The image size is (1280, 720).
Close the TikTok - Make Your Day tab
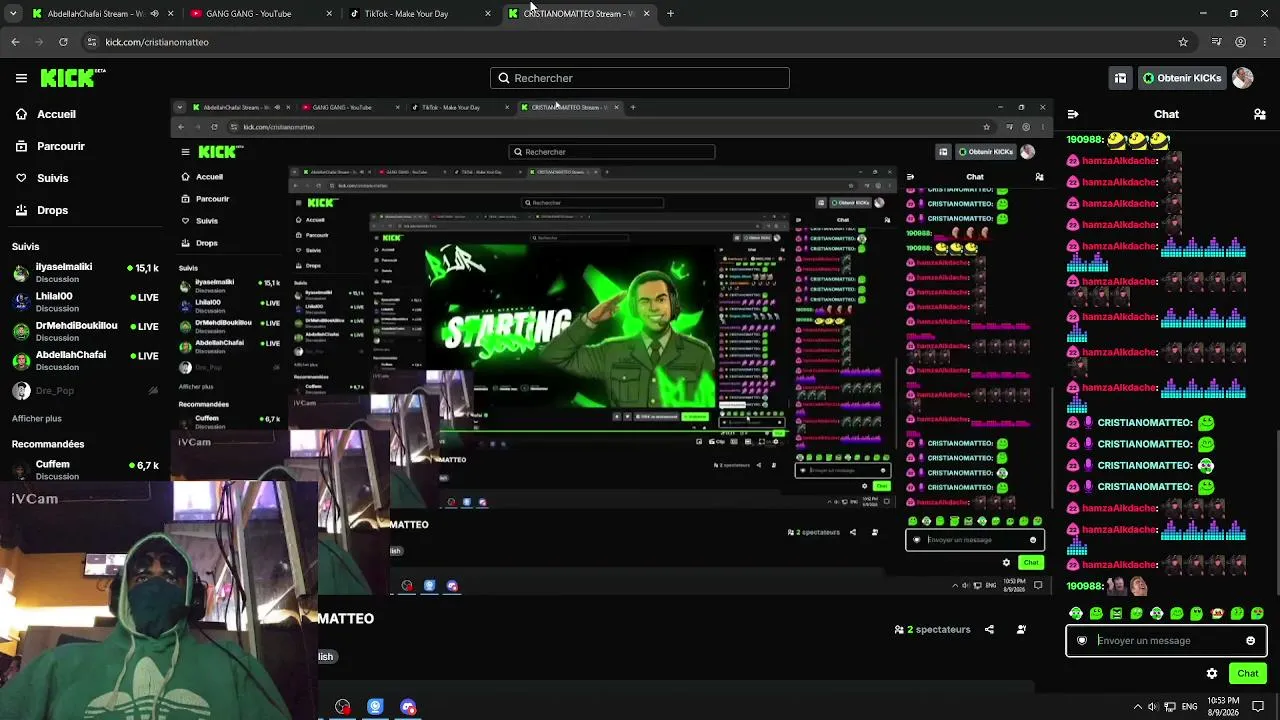click(488, 14)
